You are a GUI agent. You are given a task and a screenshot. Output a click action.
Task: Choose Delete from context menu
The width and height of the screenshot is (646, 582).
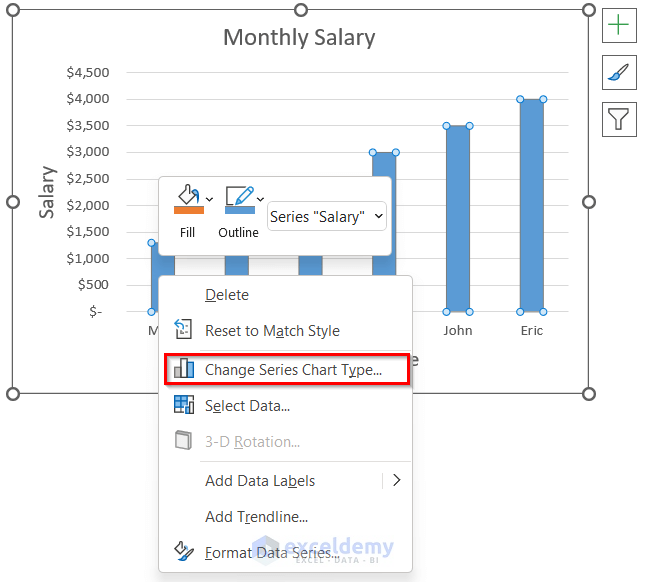pos(286,295)
